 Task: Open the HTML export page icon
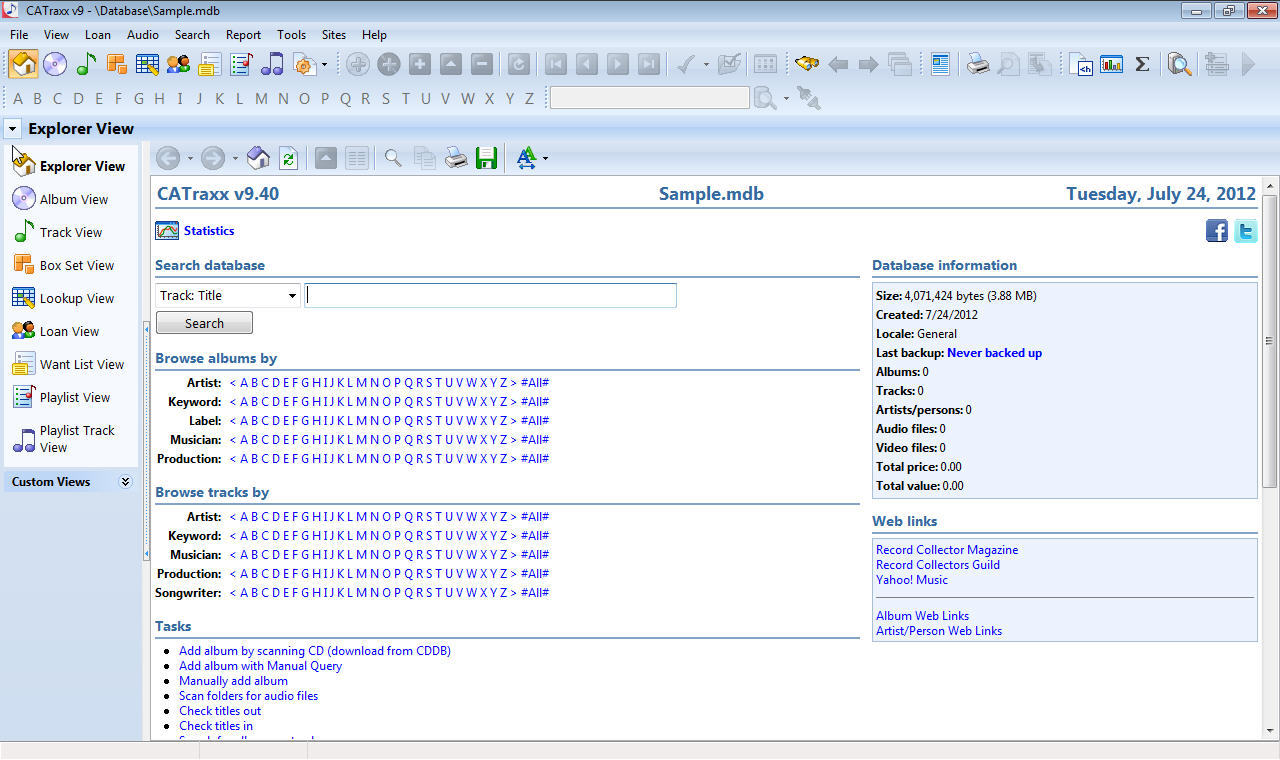point(1080,64)
